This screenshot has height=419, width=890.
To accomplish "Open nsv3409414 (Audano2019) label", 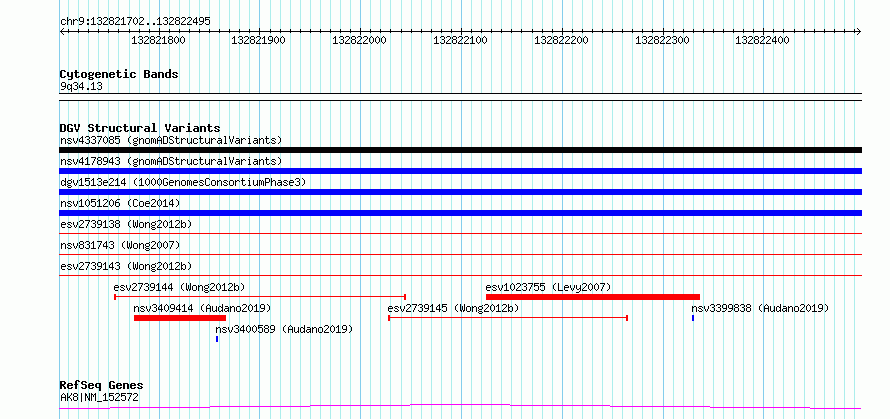I will (202, 308).
